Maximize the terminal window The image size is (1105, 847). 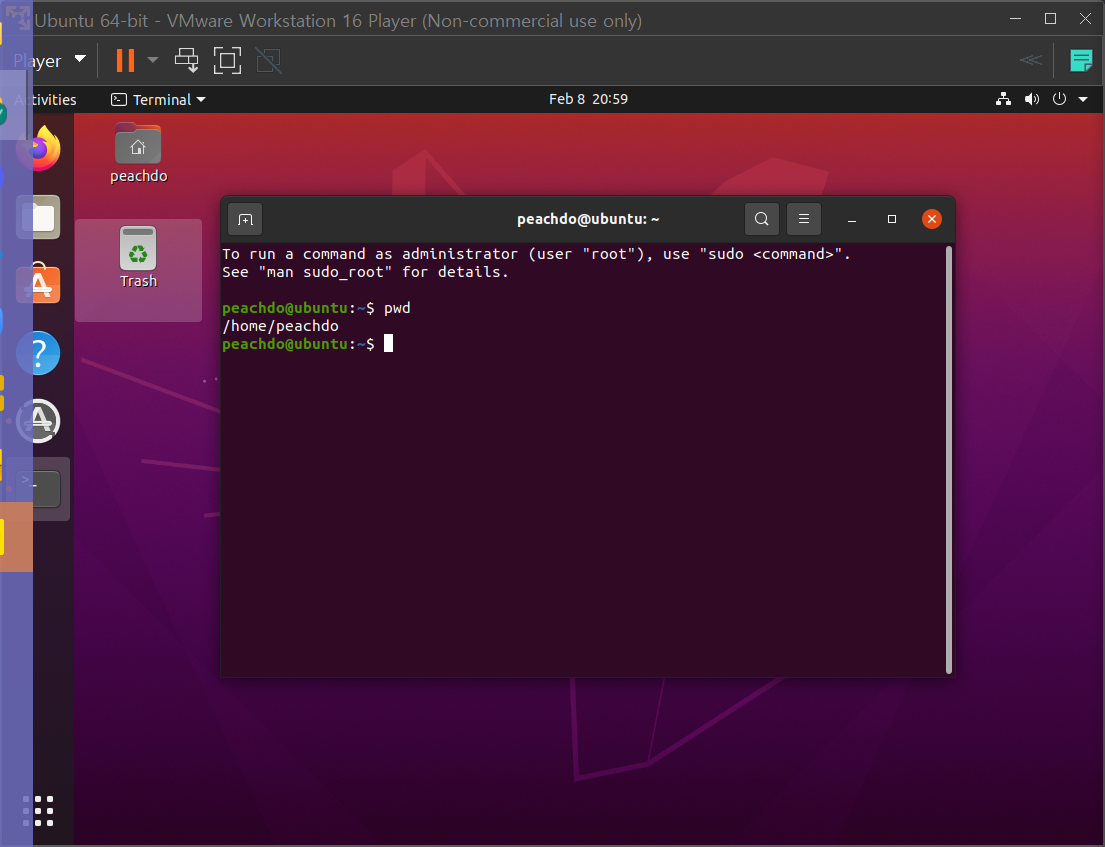click(891, 219)
